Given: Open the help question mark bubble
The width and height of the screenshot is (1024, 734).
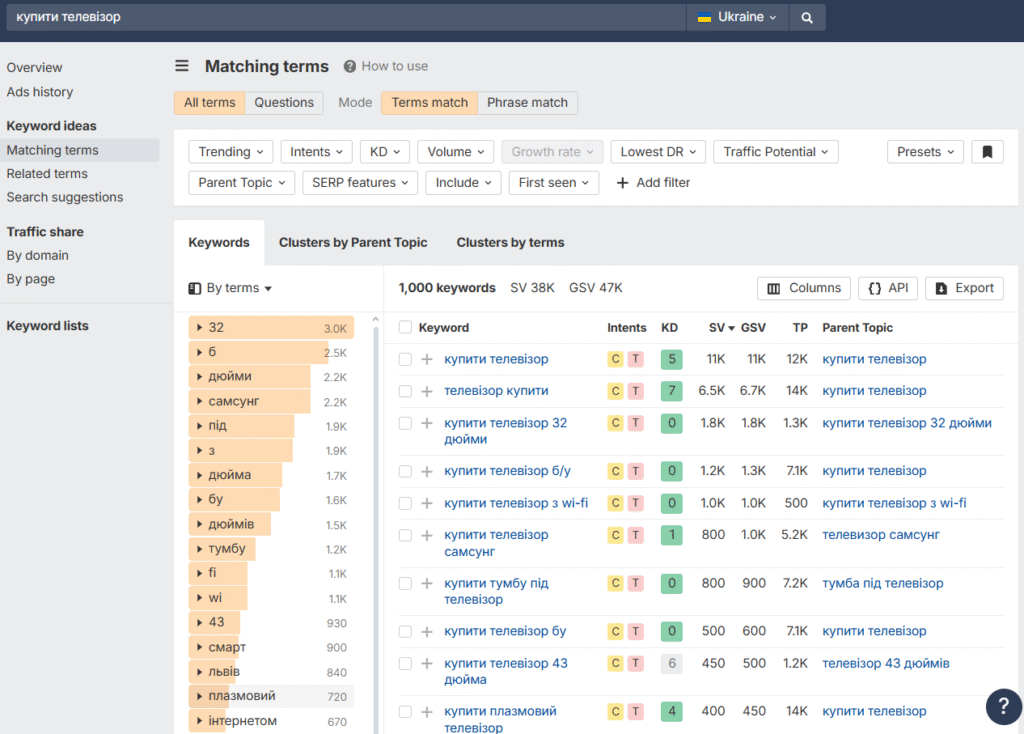Looking at the screenshot, I should point(1003,706).
